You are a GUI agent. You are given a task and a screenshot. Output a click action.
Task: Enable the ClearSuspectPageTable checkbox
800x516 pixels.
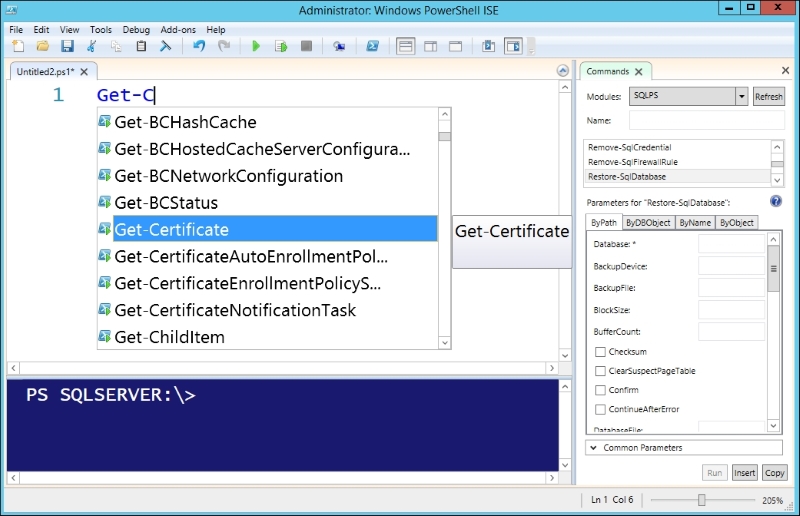tap(601, 371)
